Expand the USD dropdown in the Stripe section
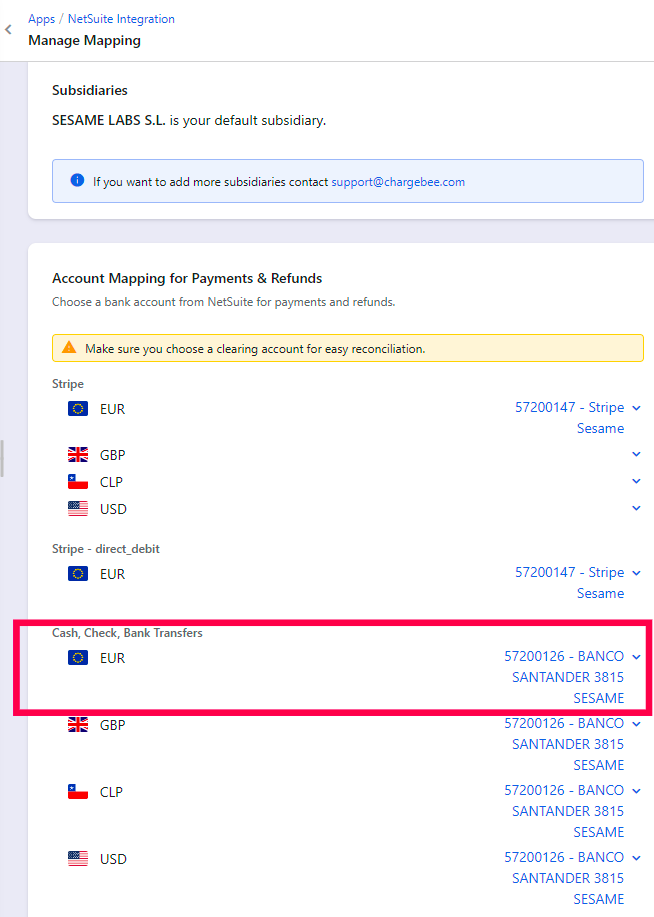Viewport: 654px width, 917px height. [x=637, y=507]
